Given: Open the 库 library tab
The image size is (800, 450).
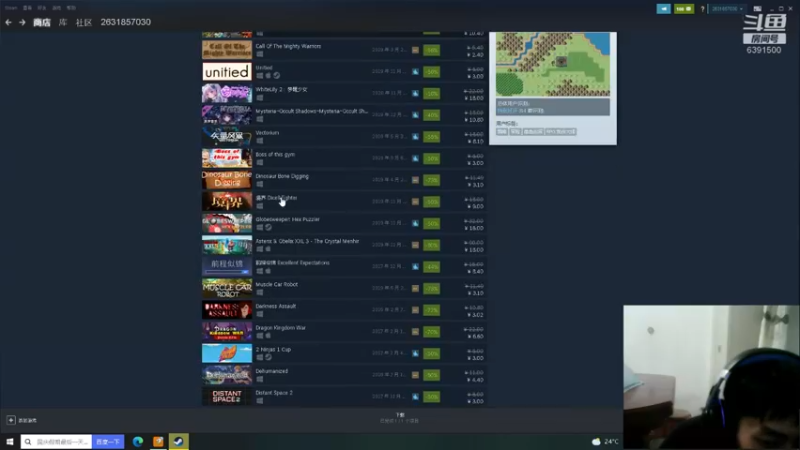Looking at the screenshot, I should pos(63,22).
